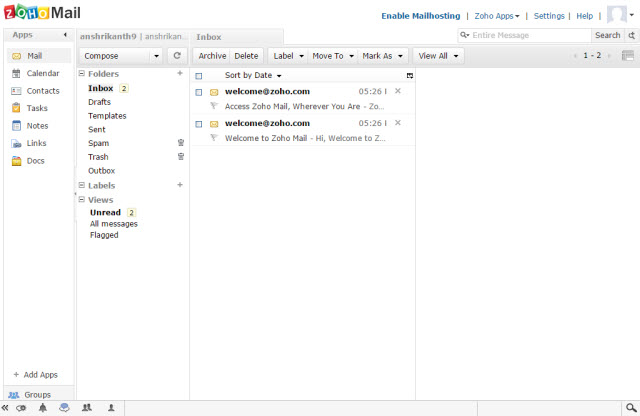Collapse the Views section
Image resolution: width=640 pixels, height=416 pixels.
[x=82, y=200]
